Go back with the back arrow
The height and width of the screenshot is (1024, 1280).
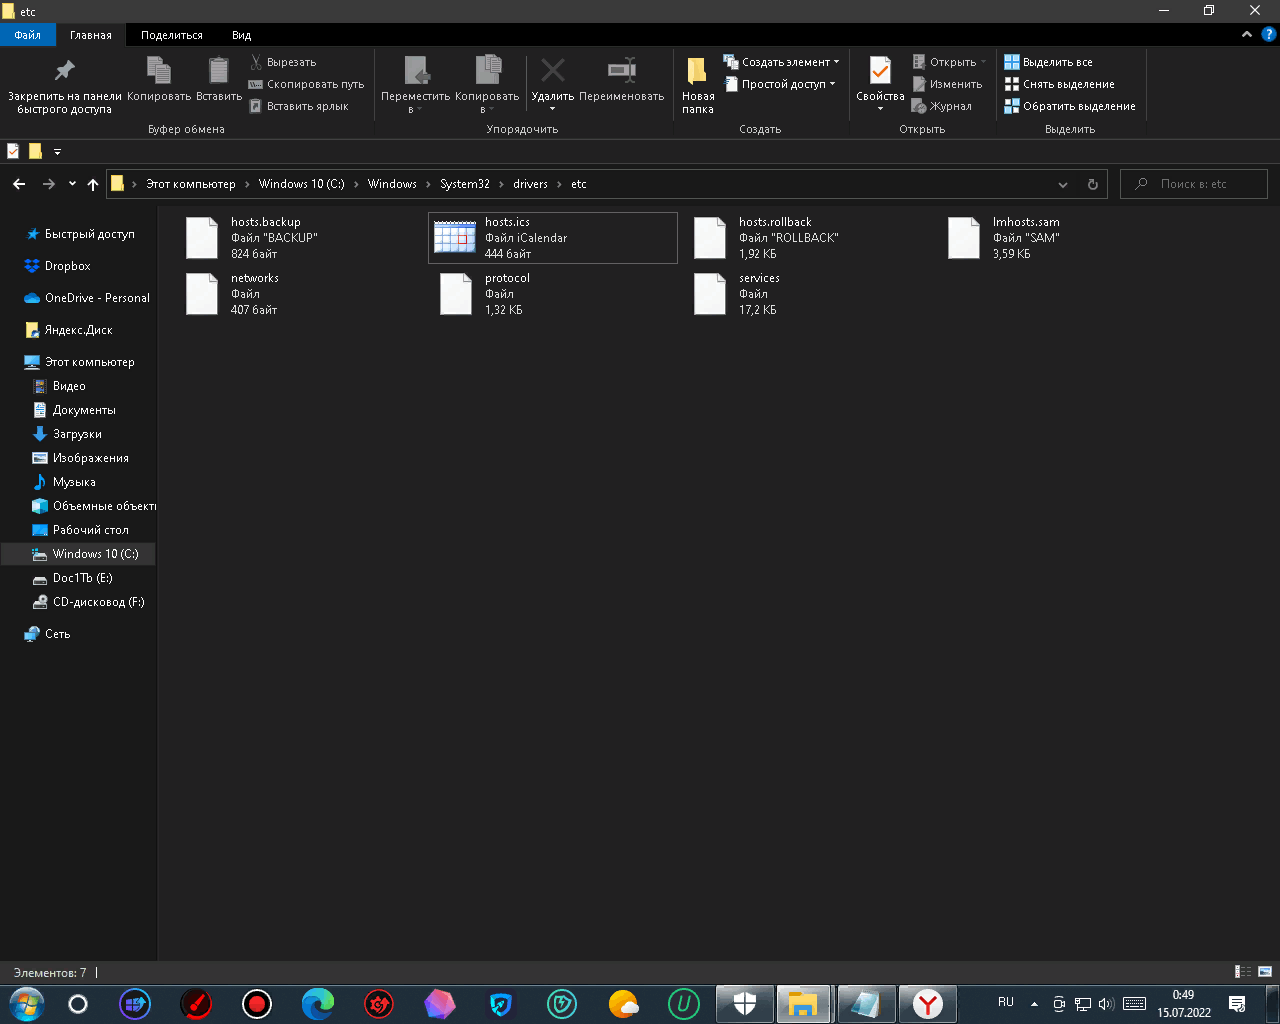point(19,184)
